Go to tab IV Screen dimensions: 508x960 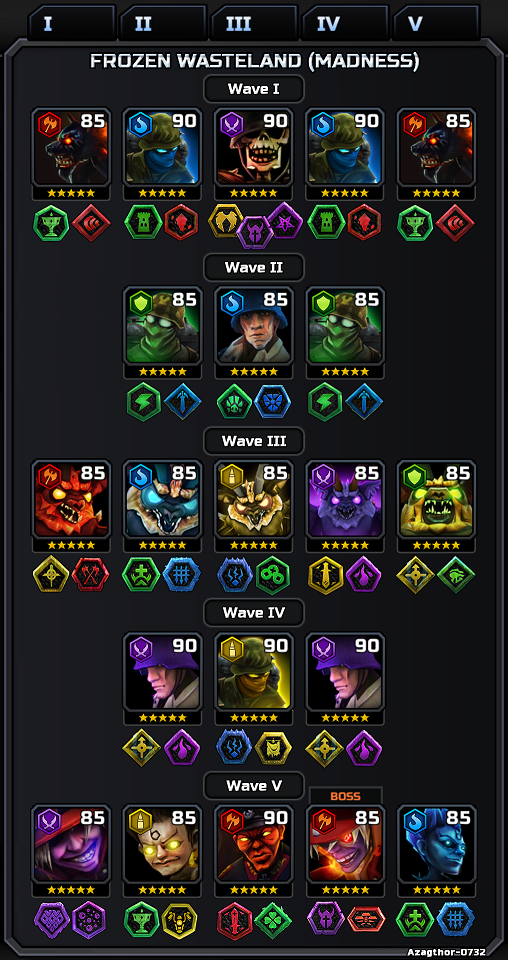coord(345,23)
